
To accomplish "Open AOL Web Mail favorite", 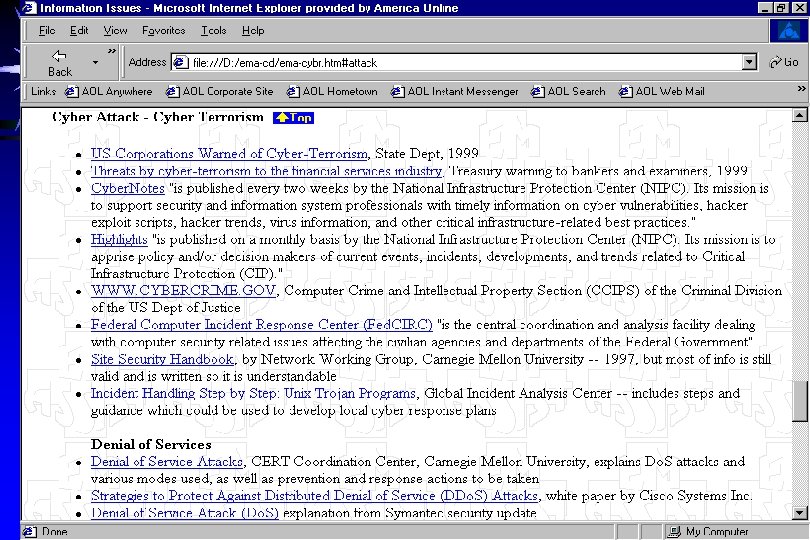I will 662,91.
